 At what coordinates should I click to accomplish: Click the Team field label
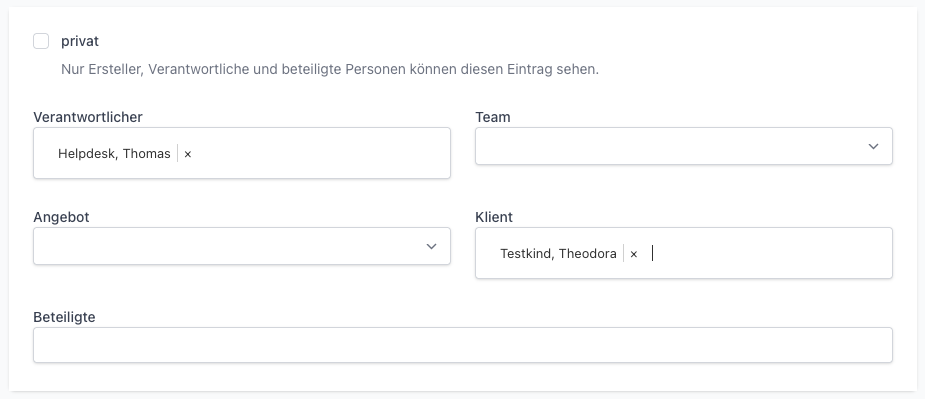click(x=493, y=117)
